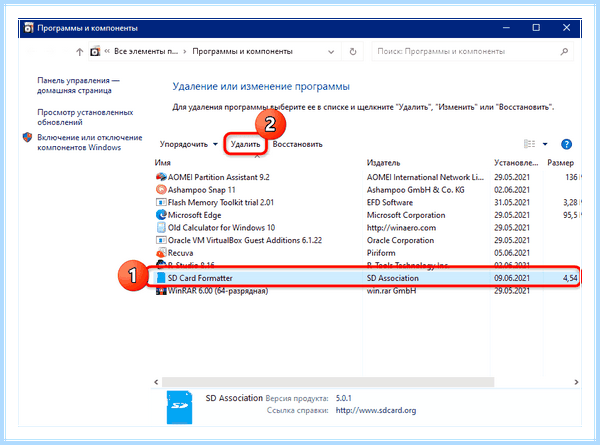Open the Упорядочить dropdown menu
This screenshot has width=600, height=445.
click(x=188, y=144)
